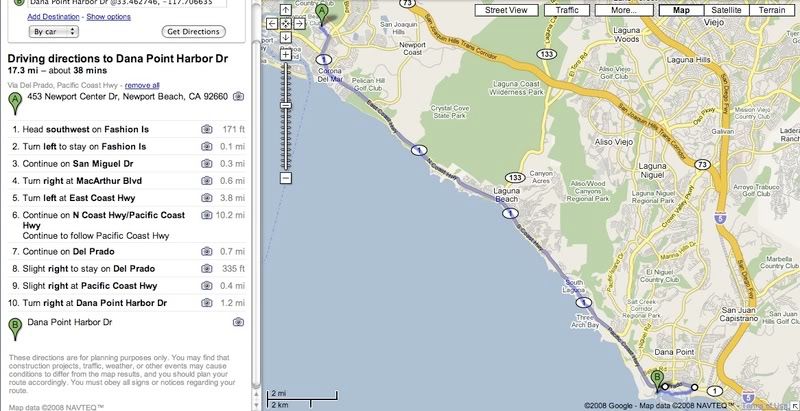Screen dimensions: 800x411
Task: Click the Get Directions button
Action: [x=193, y=32]
